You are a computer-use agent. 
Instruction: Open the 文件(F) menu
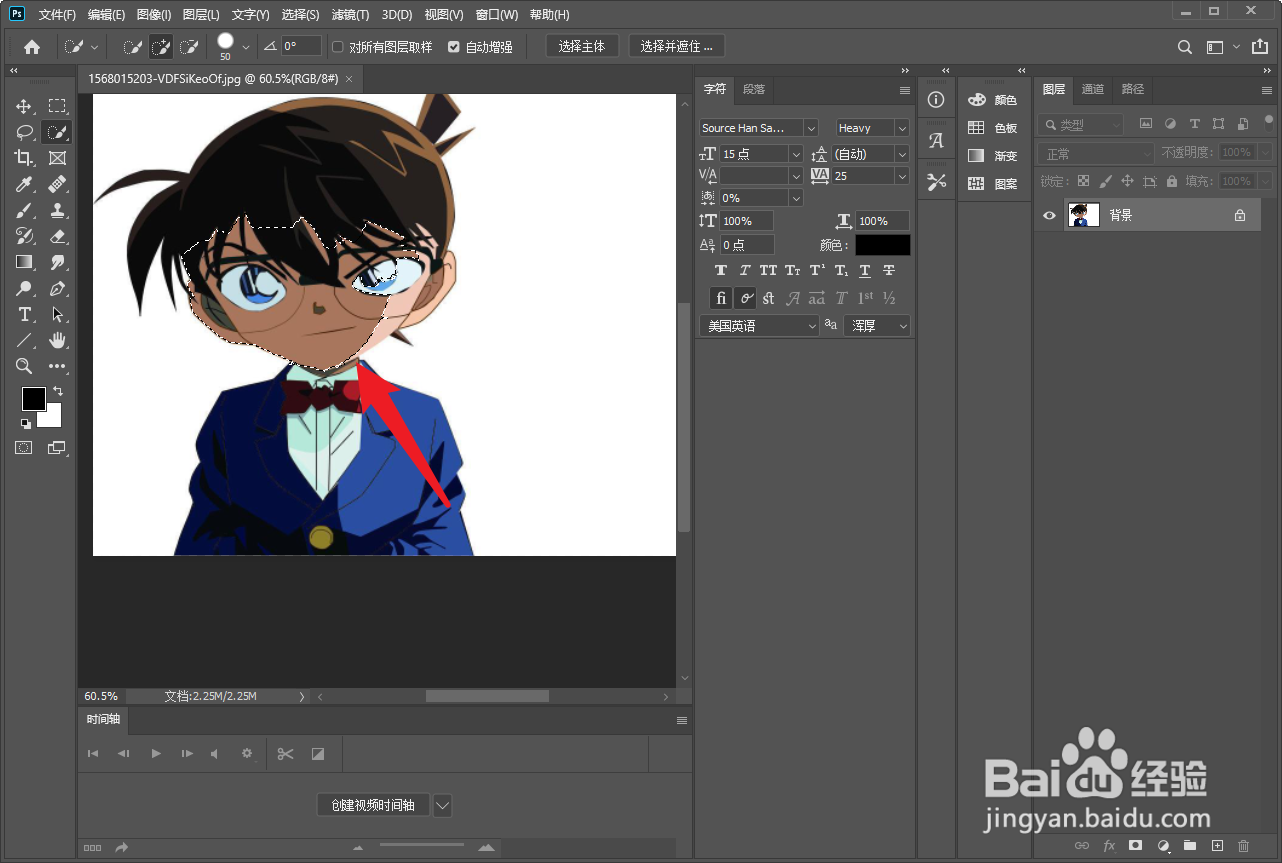tap(57, 15)
